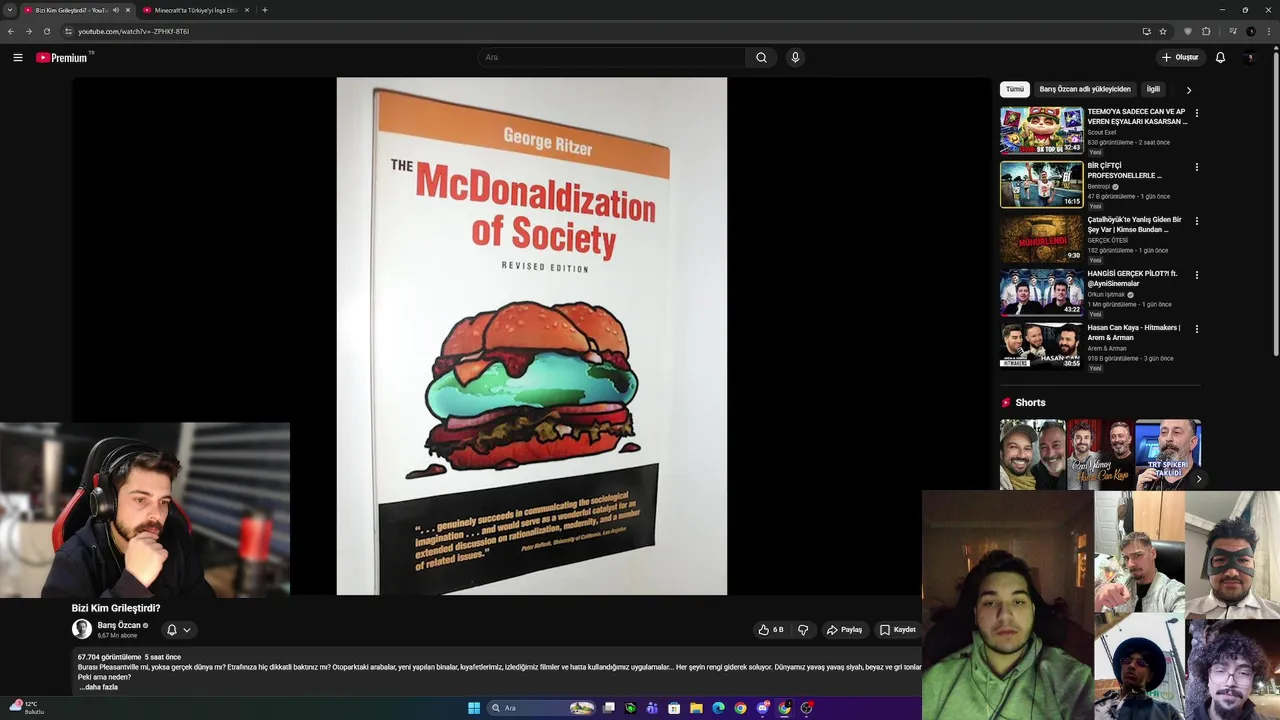The width and height of the screenshot is (1280, 720).
Task: Click into the YouTube Ara search field
Action: pos(610,57)
